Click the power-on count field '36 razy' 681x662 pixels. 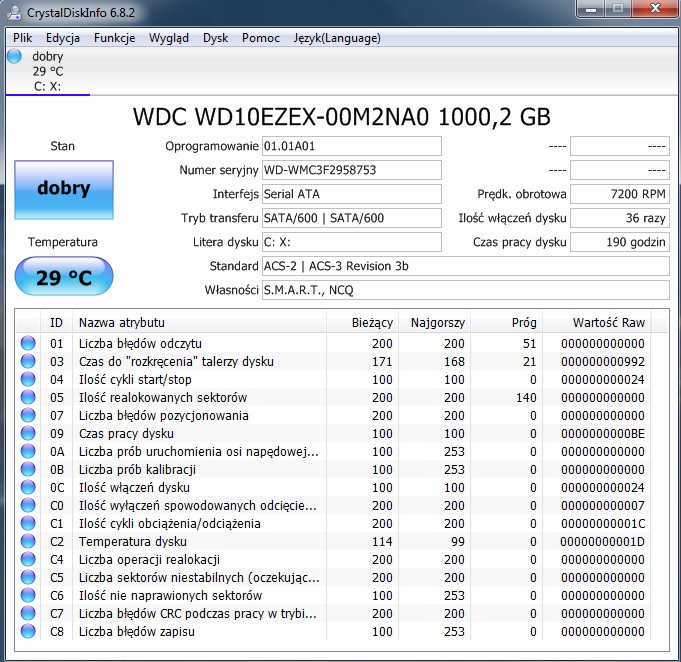pos(620,218)
